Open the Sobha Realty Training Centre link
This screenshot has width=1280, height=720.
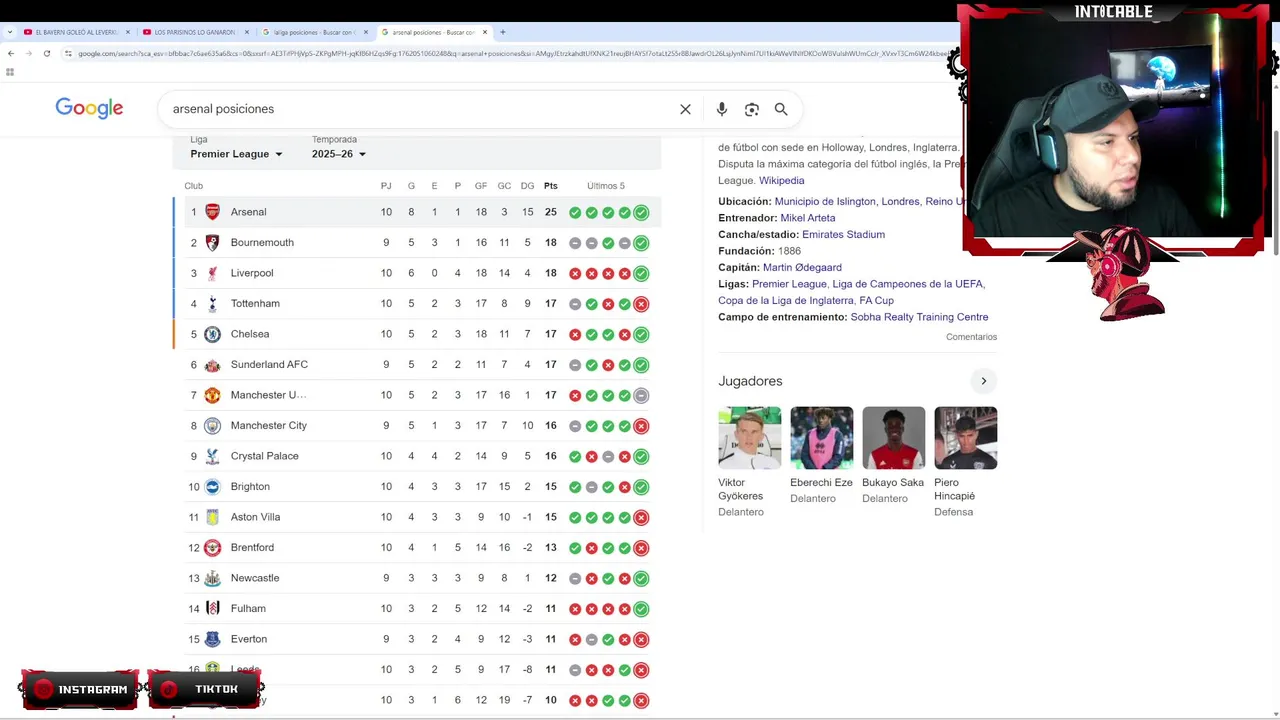[x=919, y=317]
